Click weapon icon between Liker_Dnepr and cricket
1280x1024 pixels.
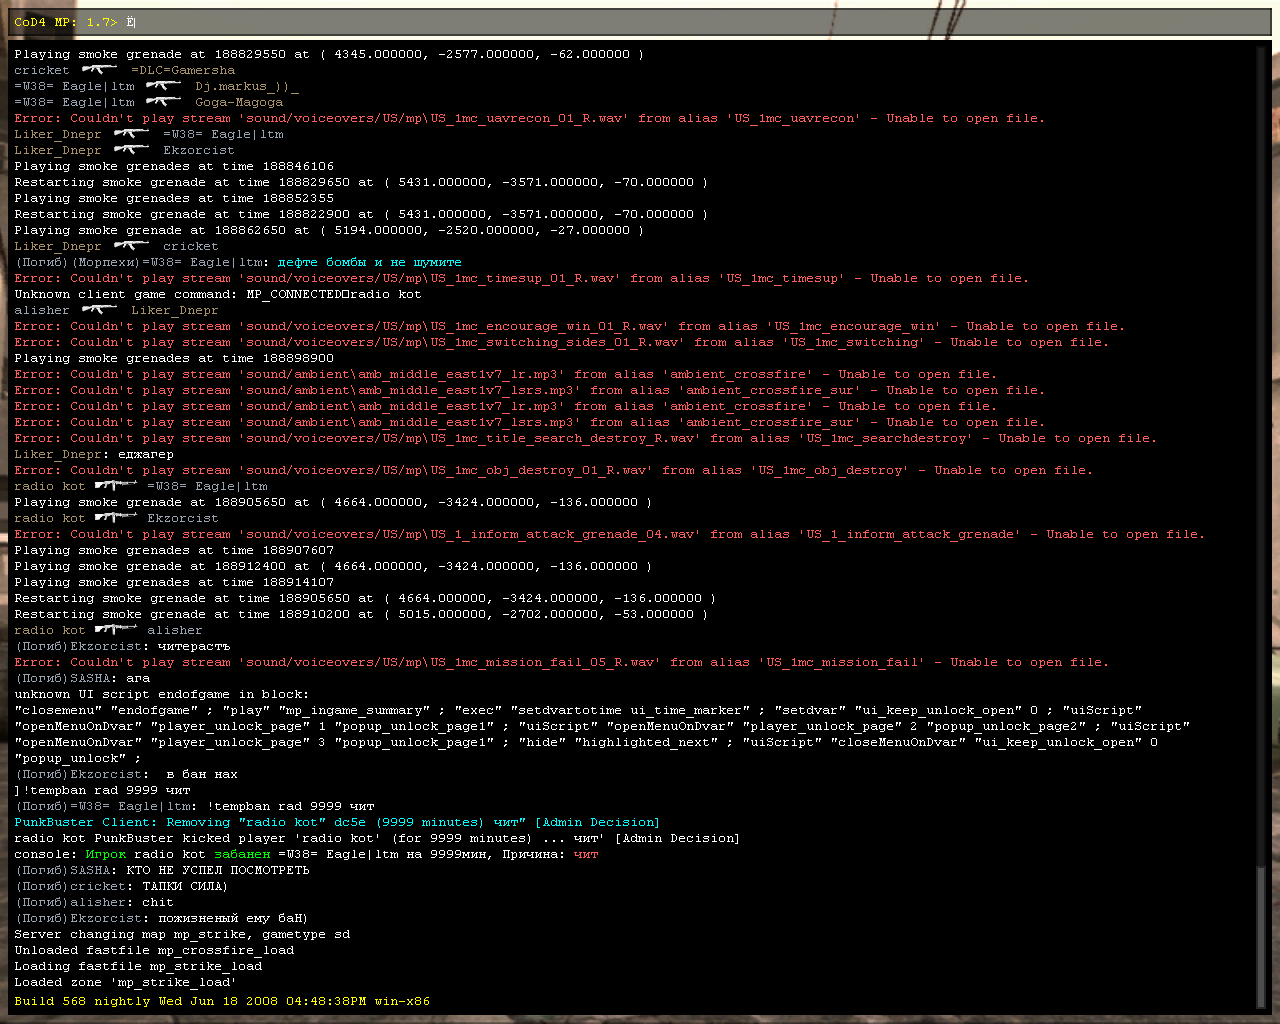tap(131, 245)
